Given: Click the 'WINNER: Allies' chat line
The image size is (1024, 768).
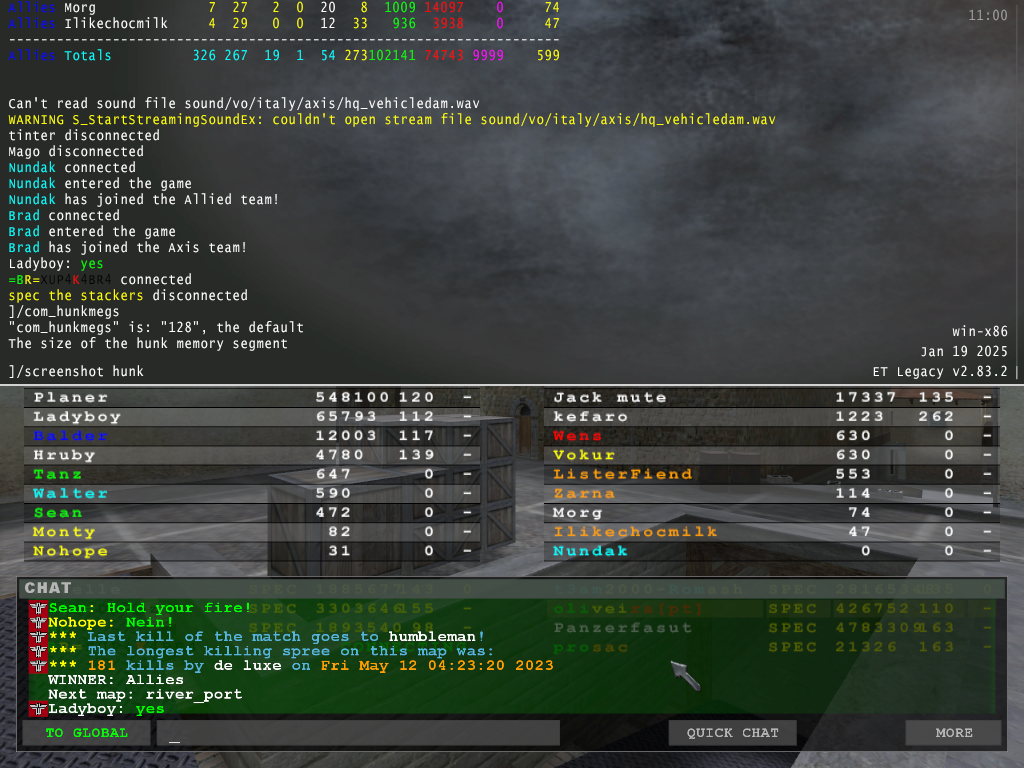Looking at the screenshot, I should pos(116,680).
